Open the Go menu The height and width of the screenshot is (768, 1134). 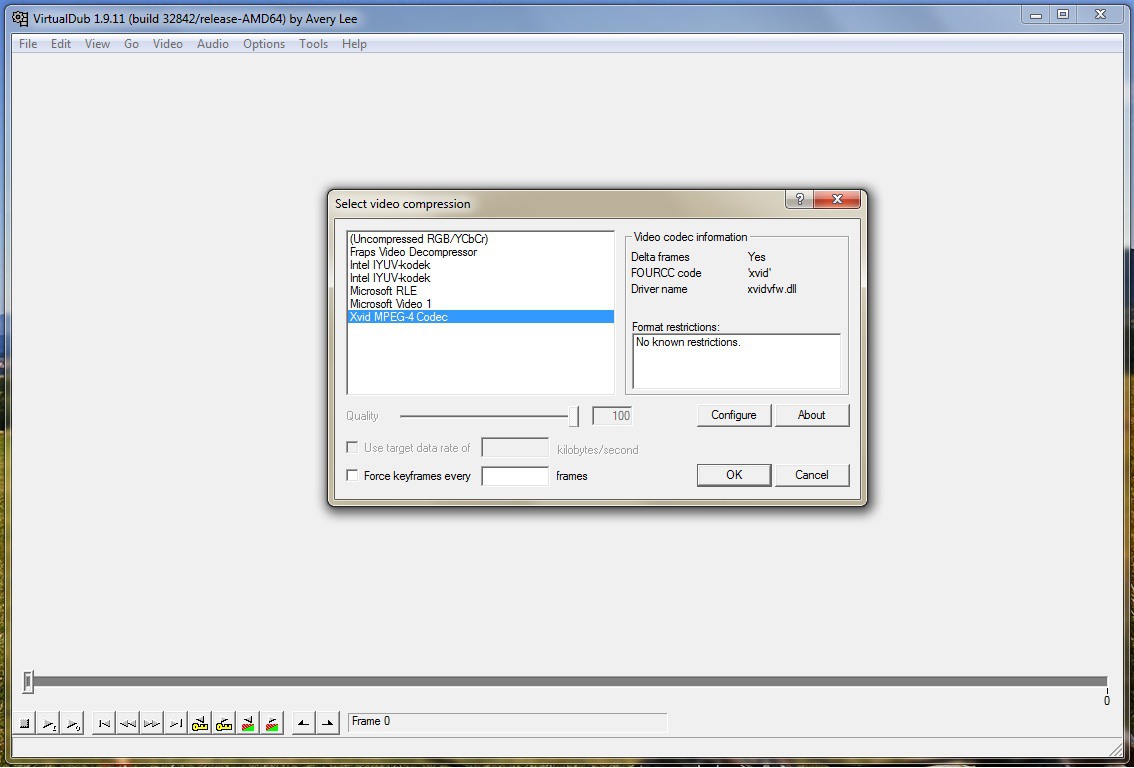point(131,44)
